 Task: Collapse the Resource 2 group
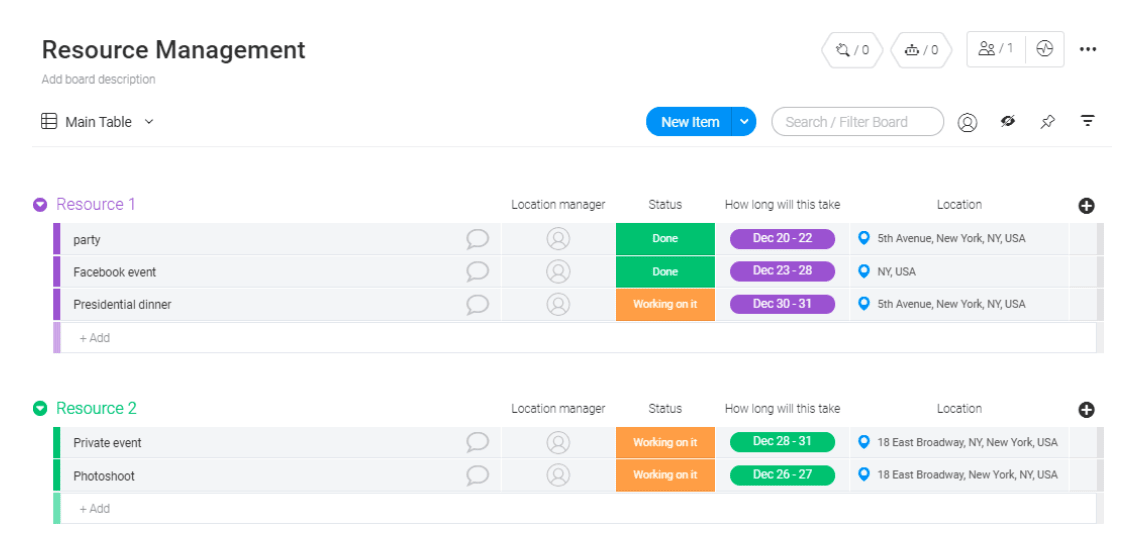(x=40, y=409)
